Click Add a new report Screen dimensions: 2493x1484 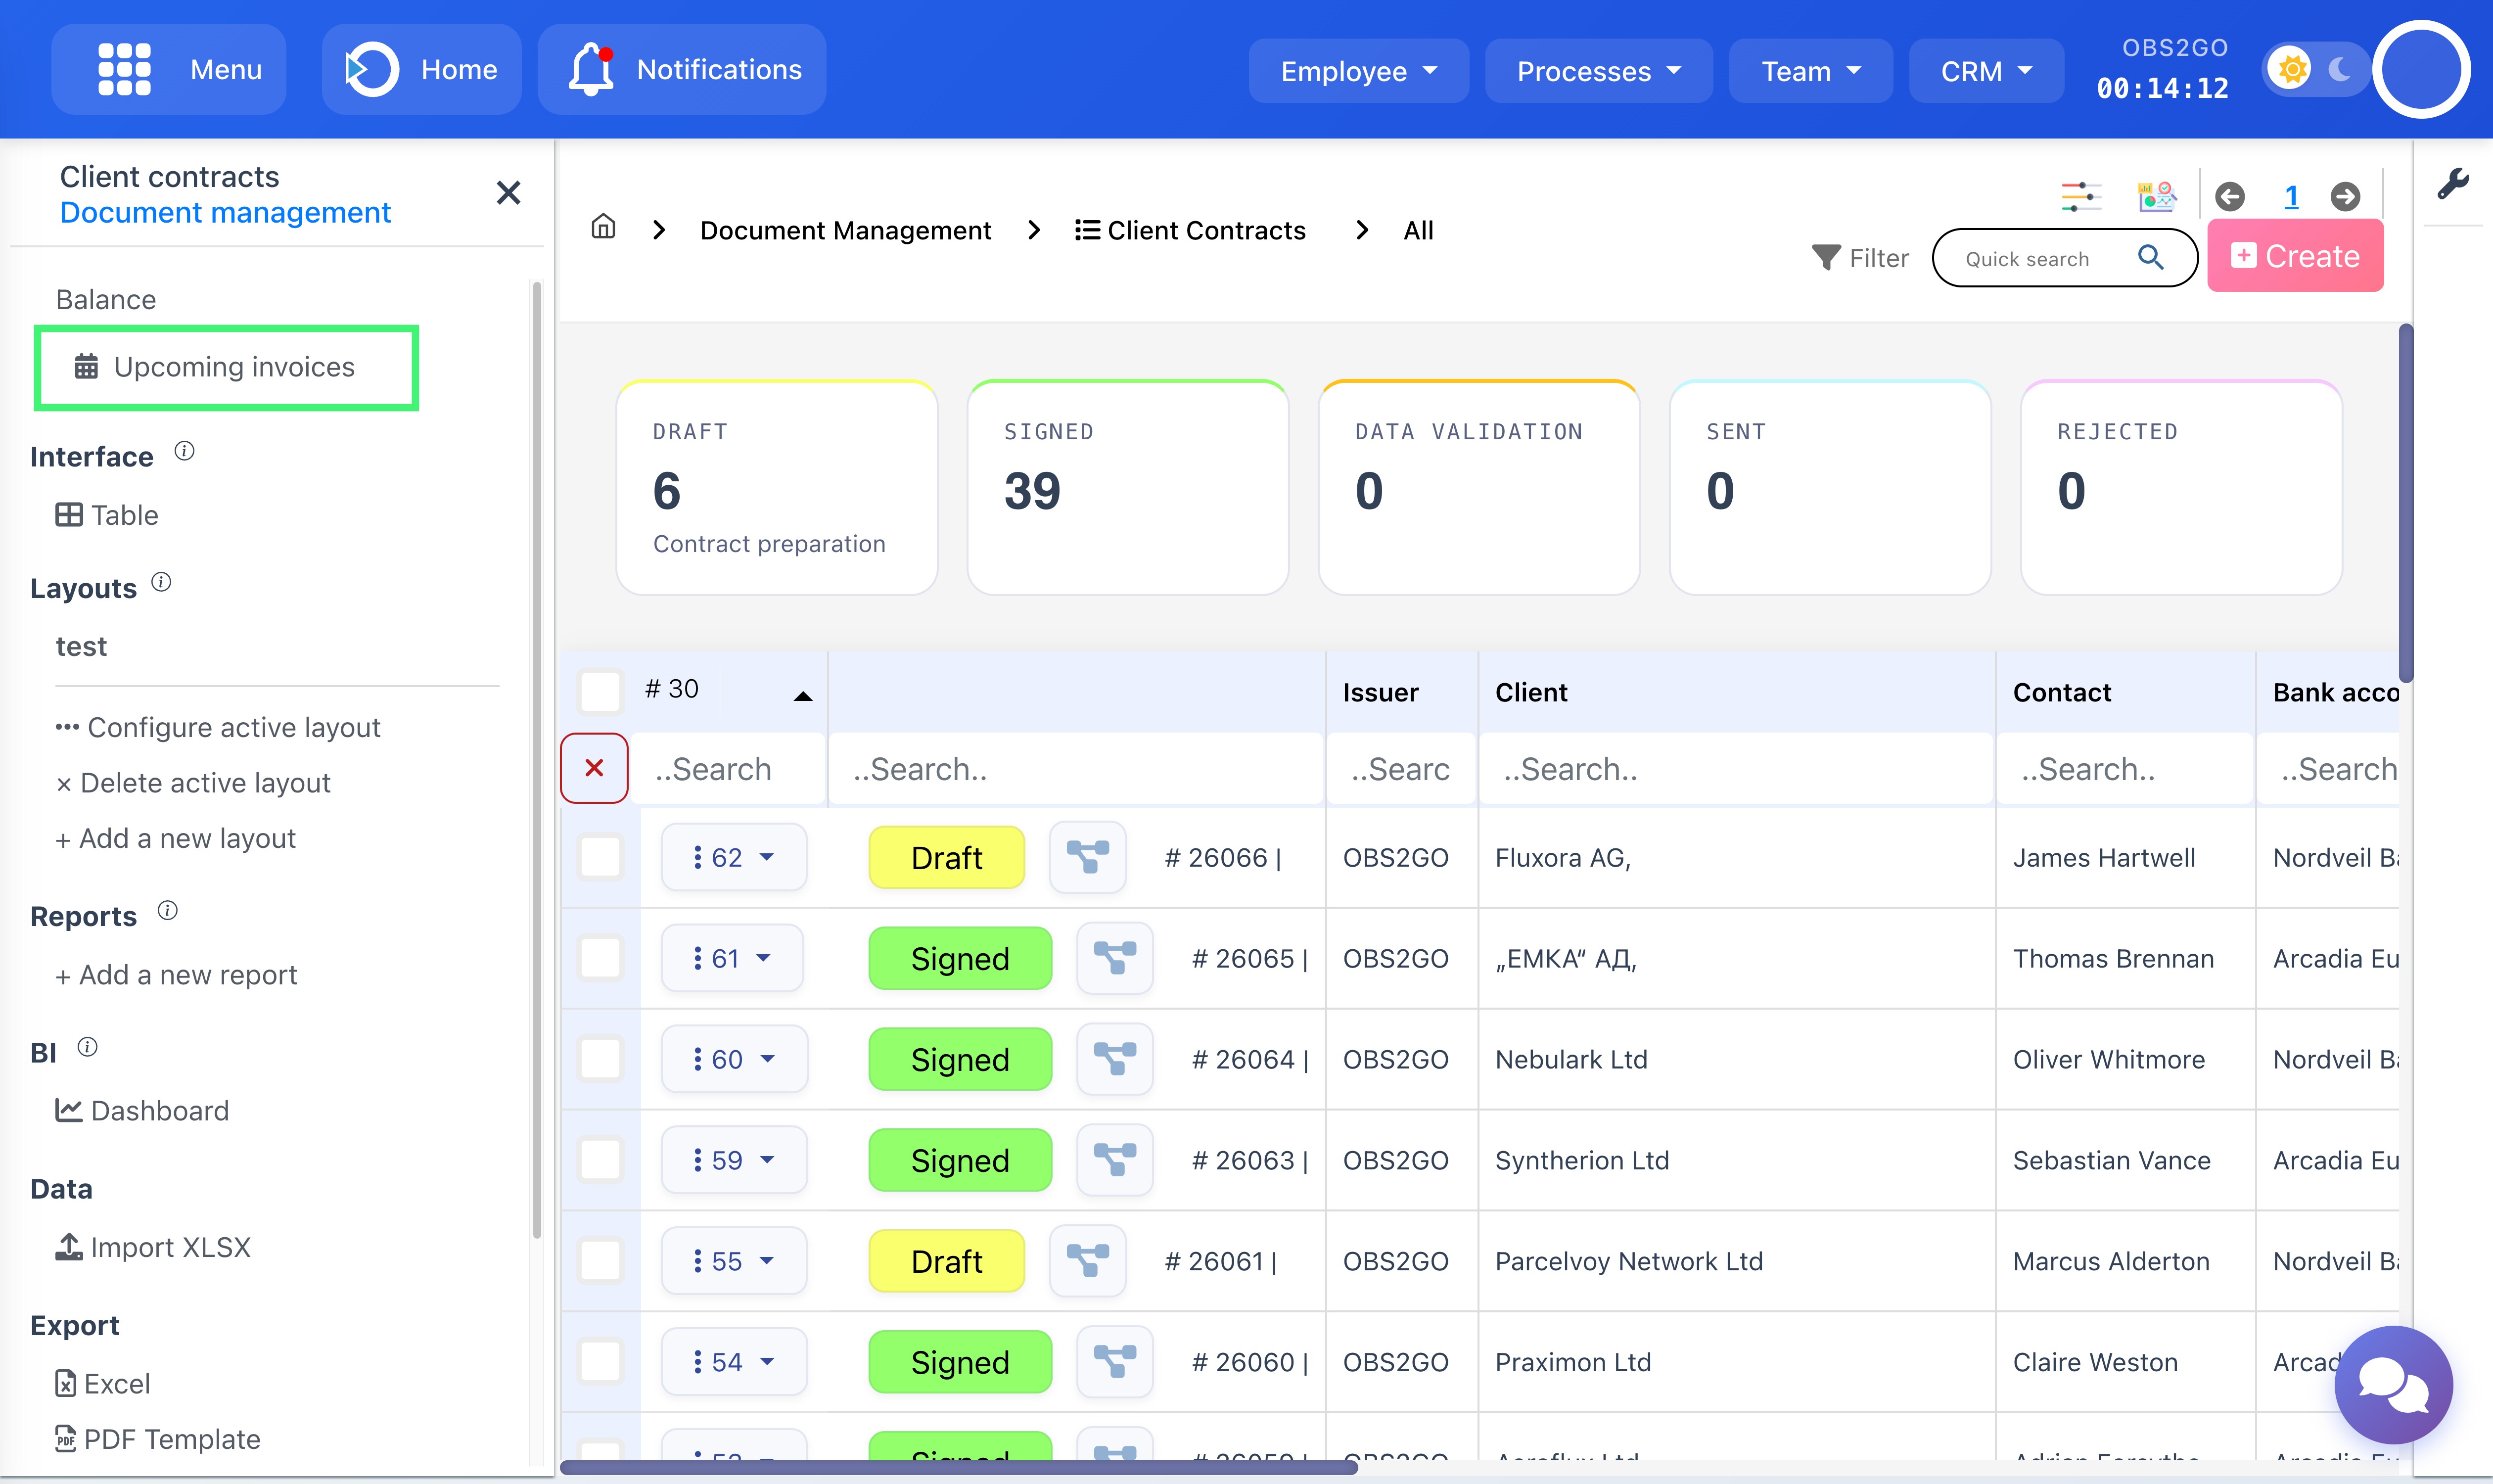176,974
